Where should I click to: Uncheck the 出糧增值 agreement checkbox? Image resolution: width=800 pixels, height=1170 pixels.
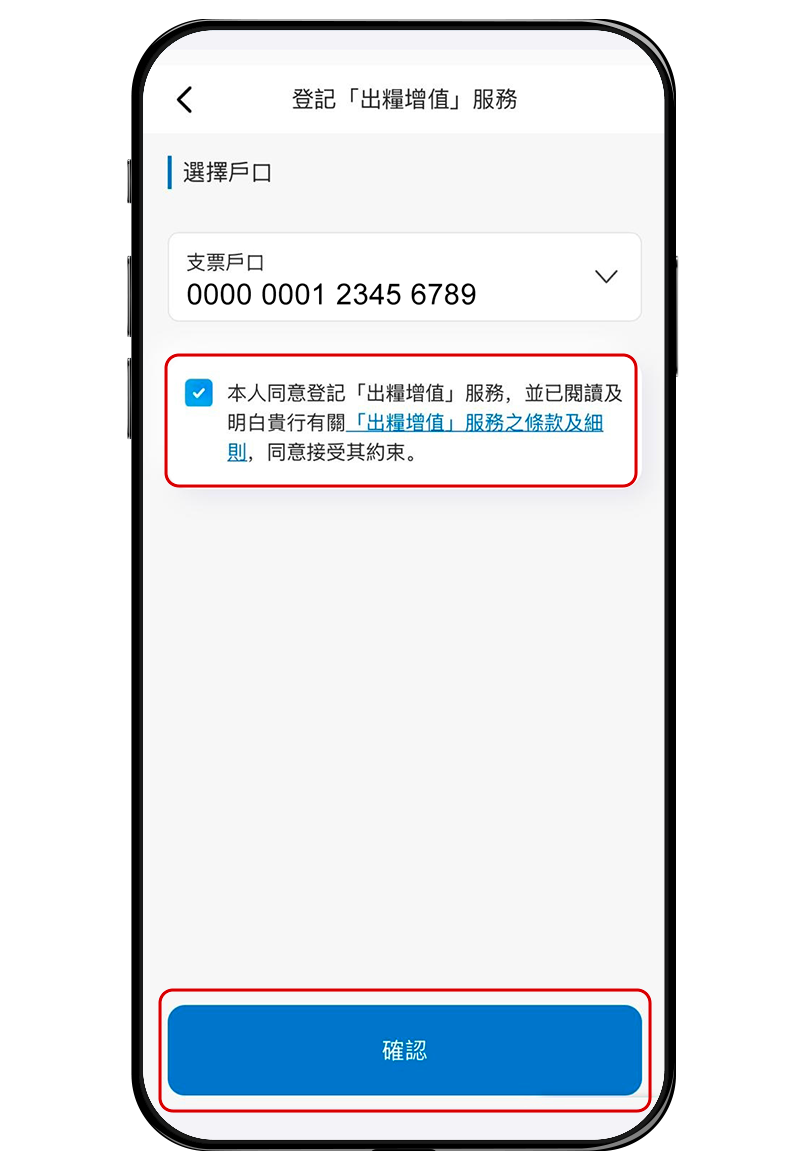[x=199, y=392]
